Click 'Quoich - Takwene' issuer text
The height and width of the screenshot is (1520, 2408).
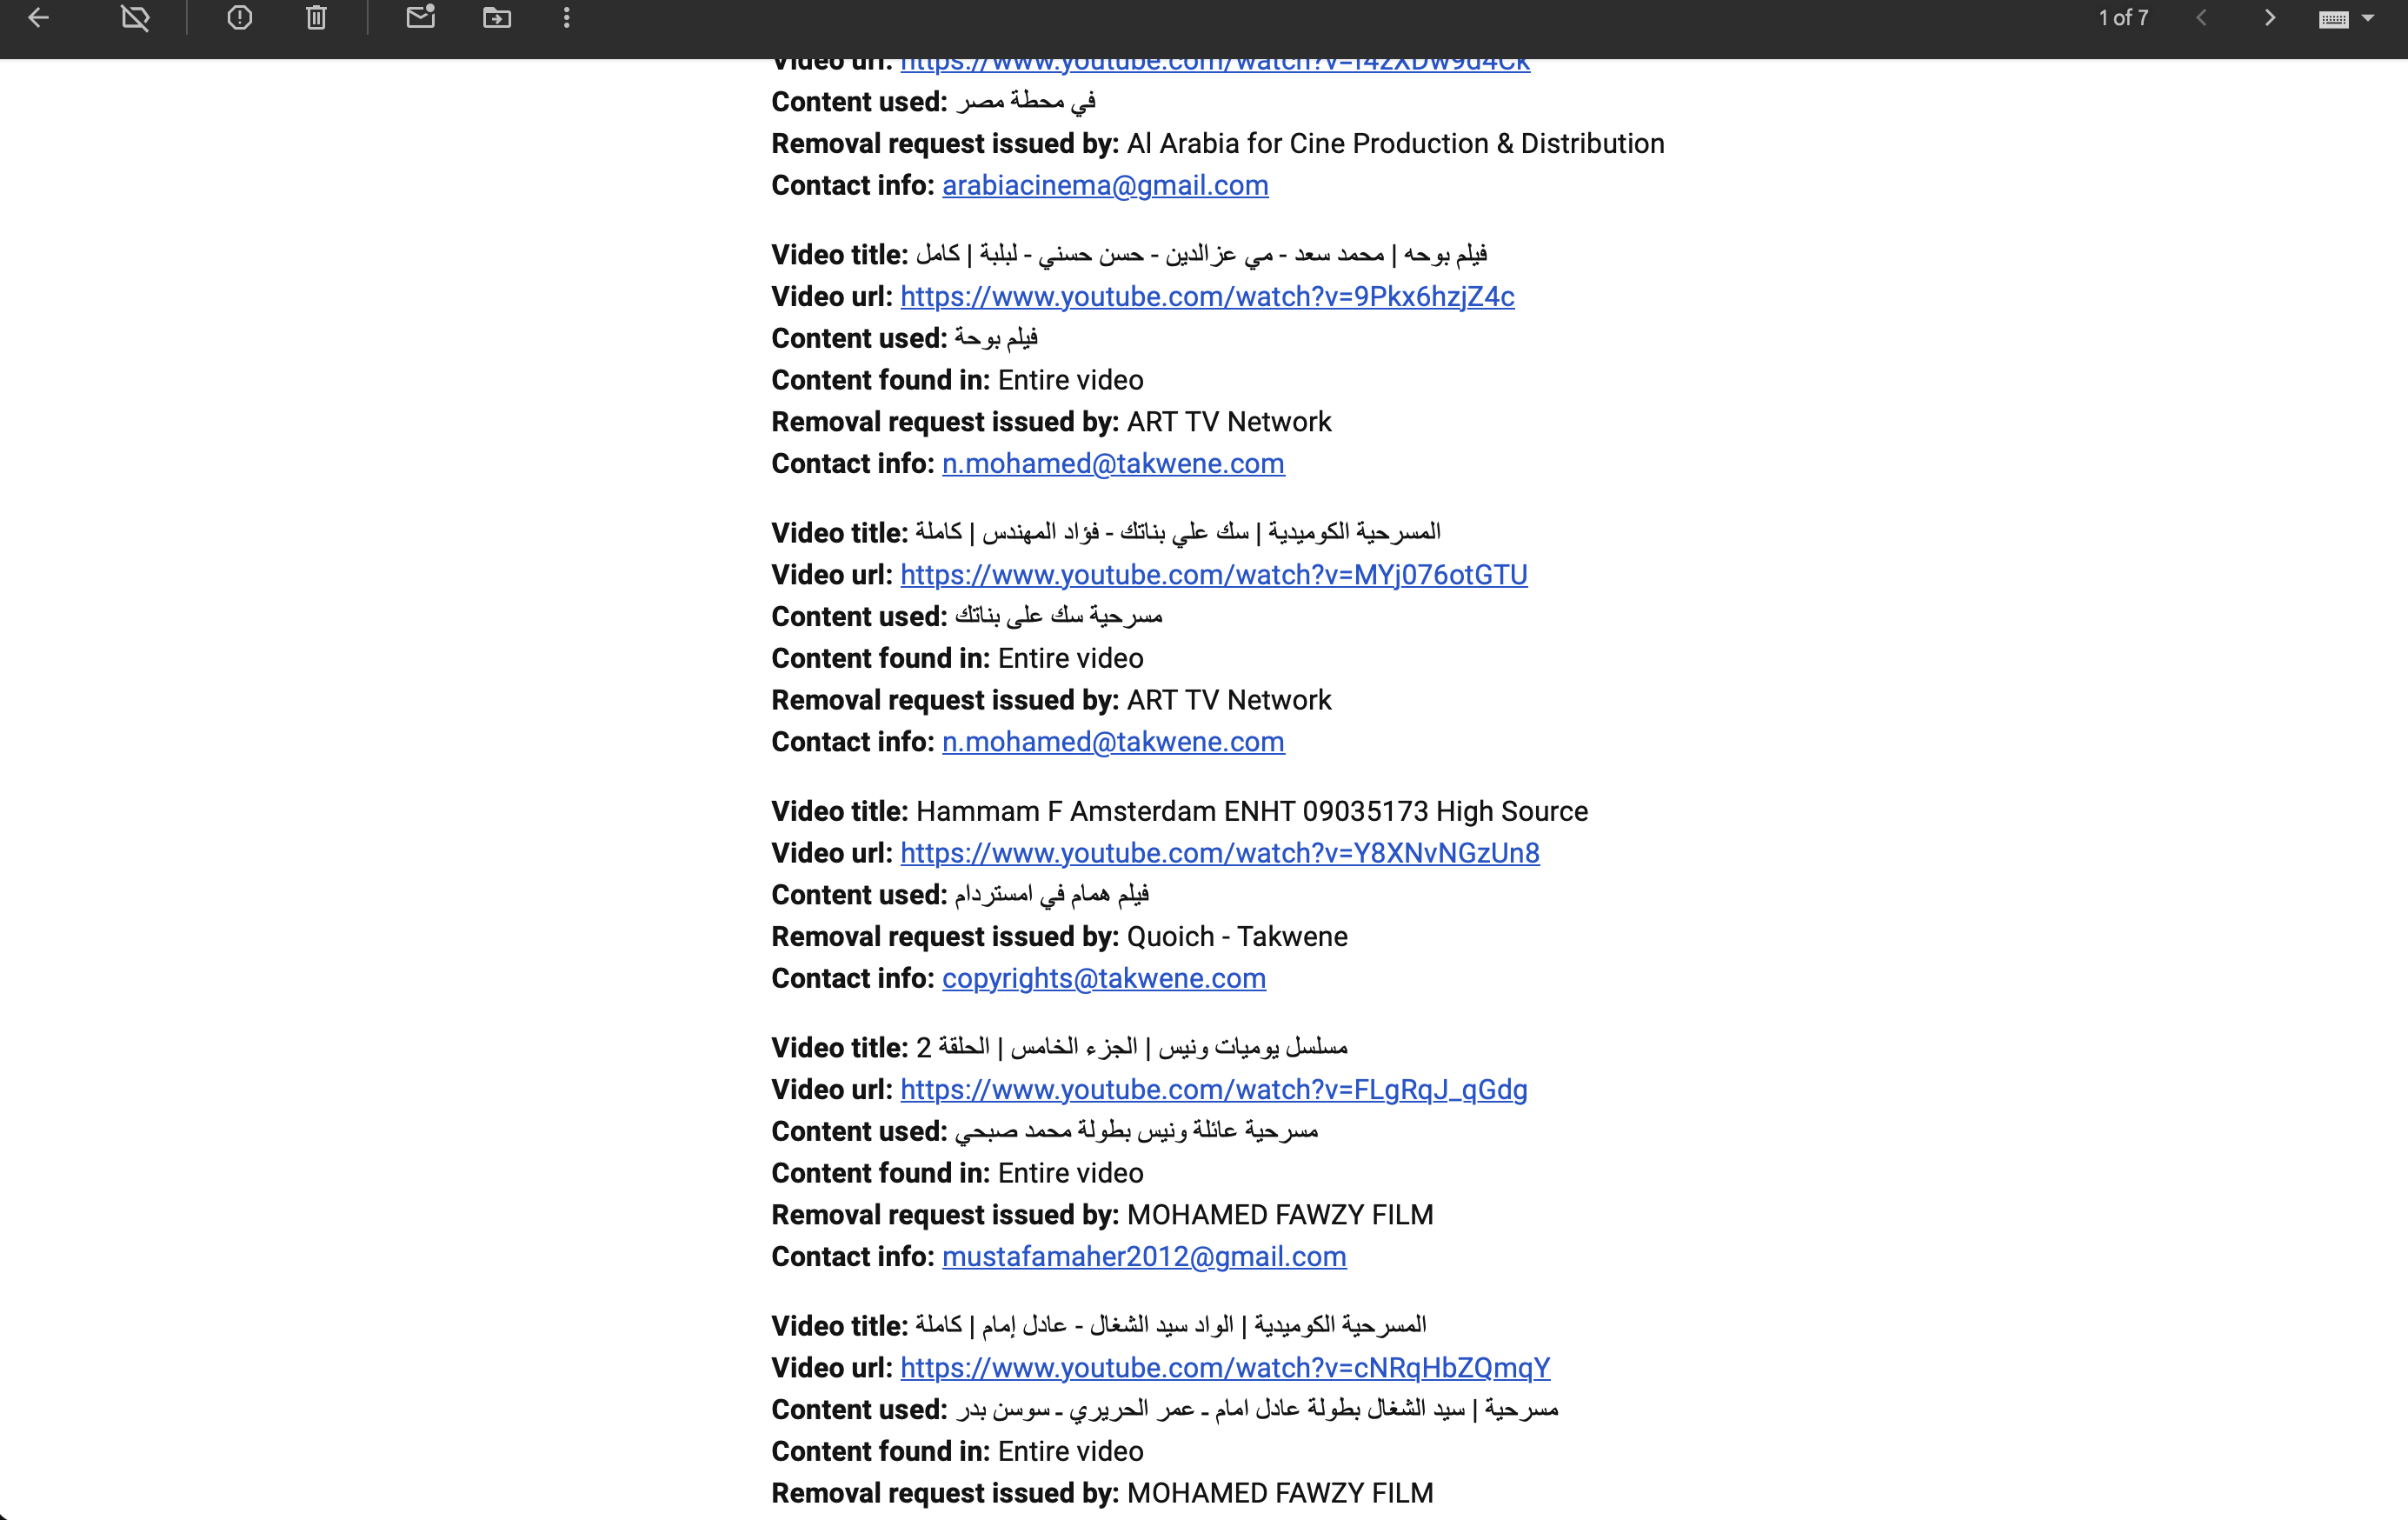coord(1237,937)
